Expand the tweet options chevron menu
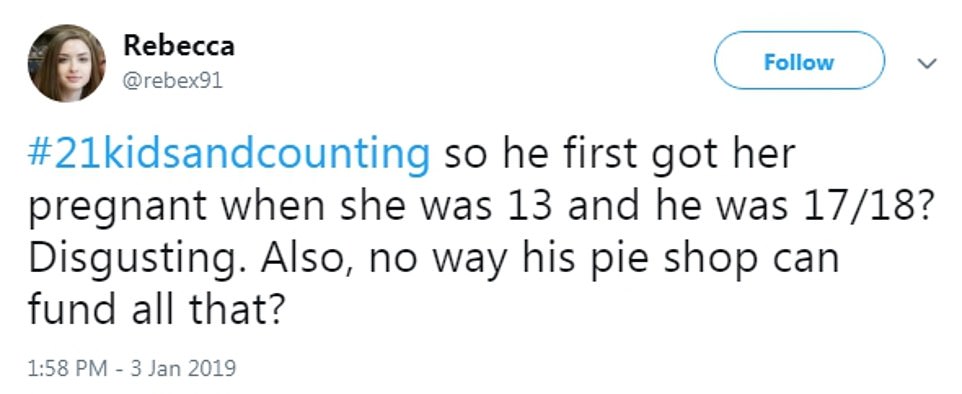 point(929,63)
